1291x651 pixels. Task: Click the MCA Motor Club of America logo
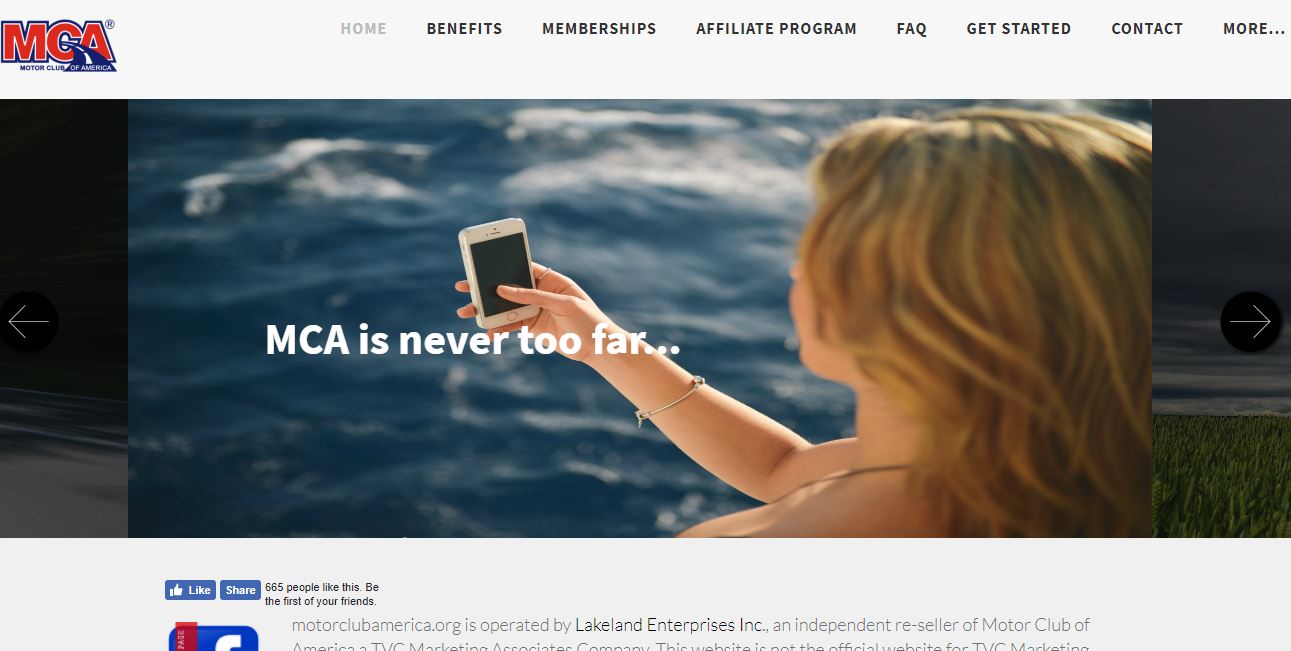pos(59,46)
